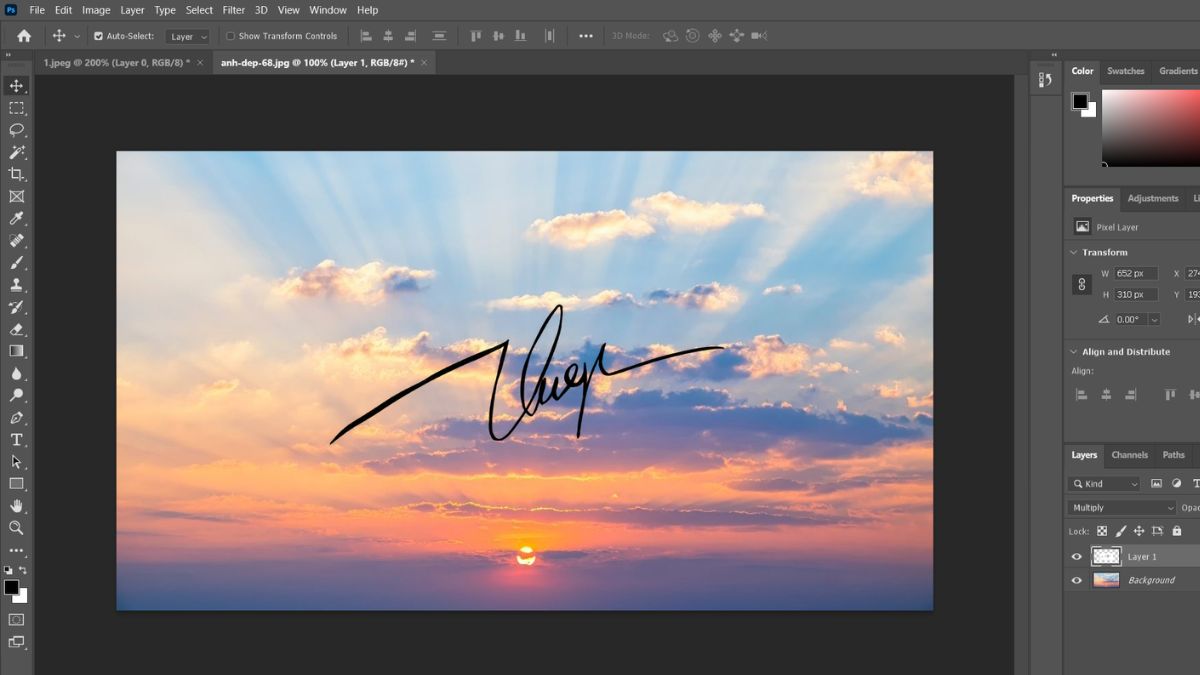1200x675 pixels.
Task: Enable Show Transform Controls
Action: click(231, 35)
